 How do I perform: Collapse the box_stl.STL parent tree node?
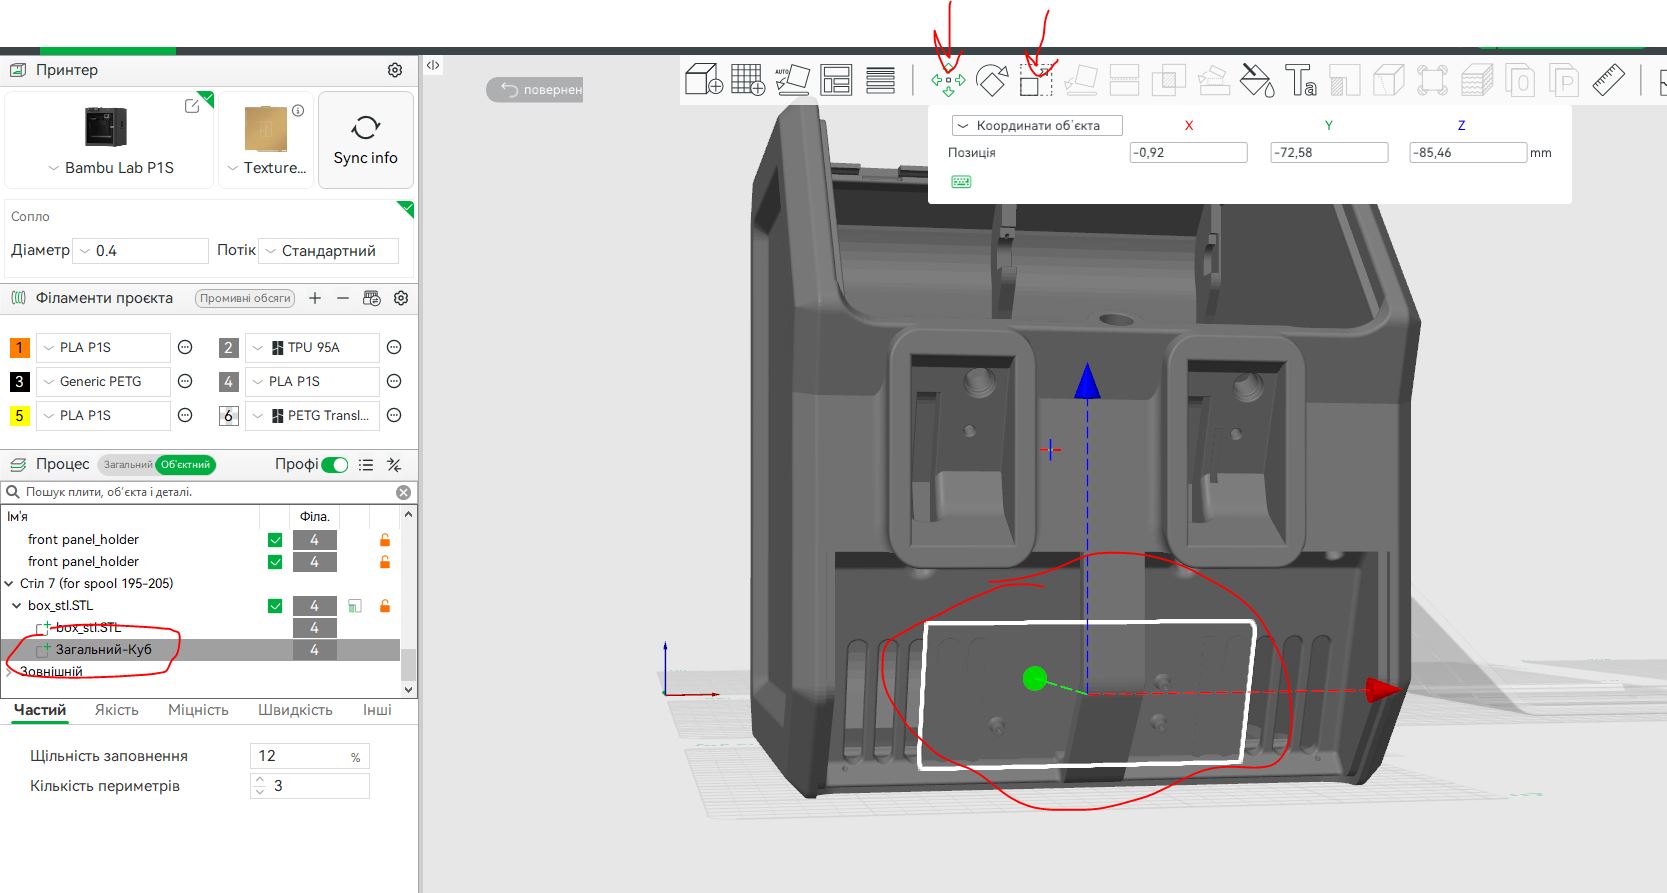(x=17, y=606)
